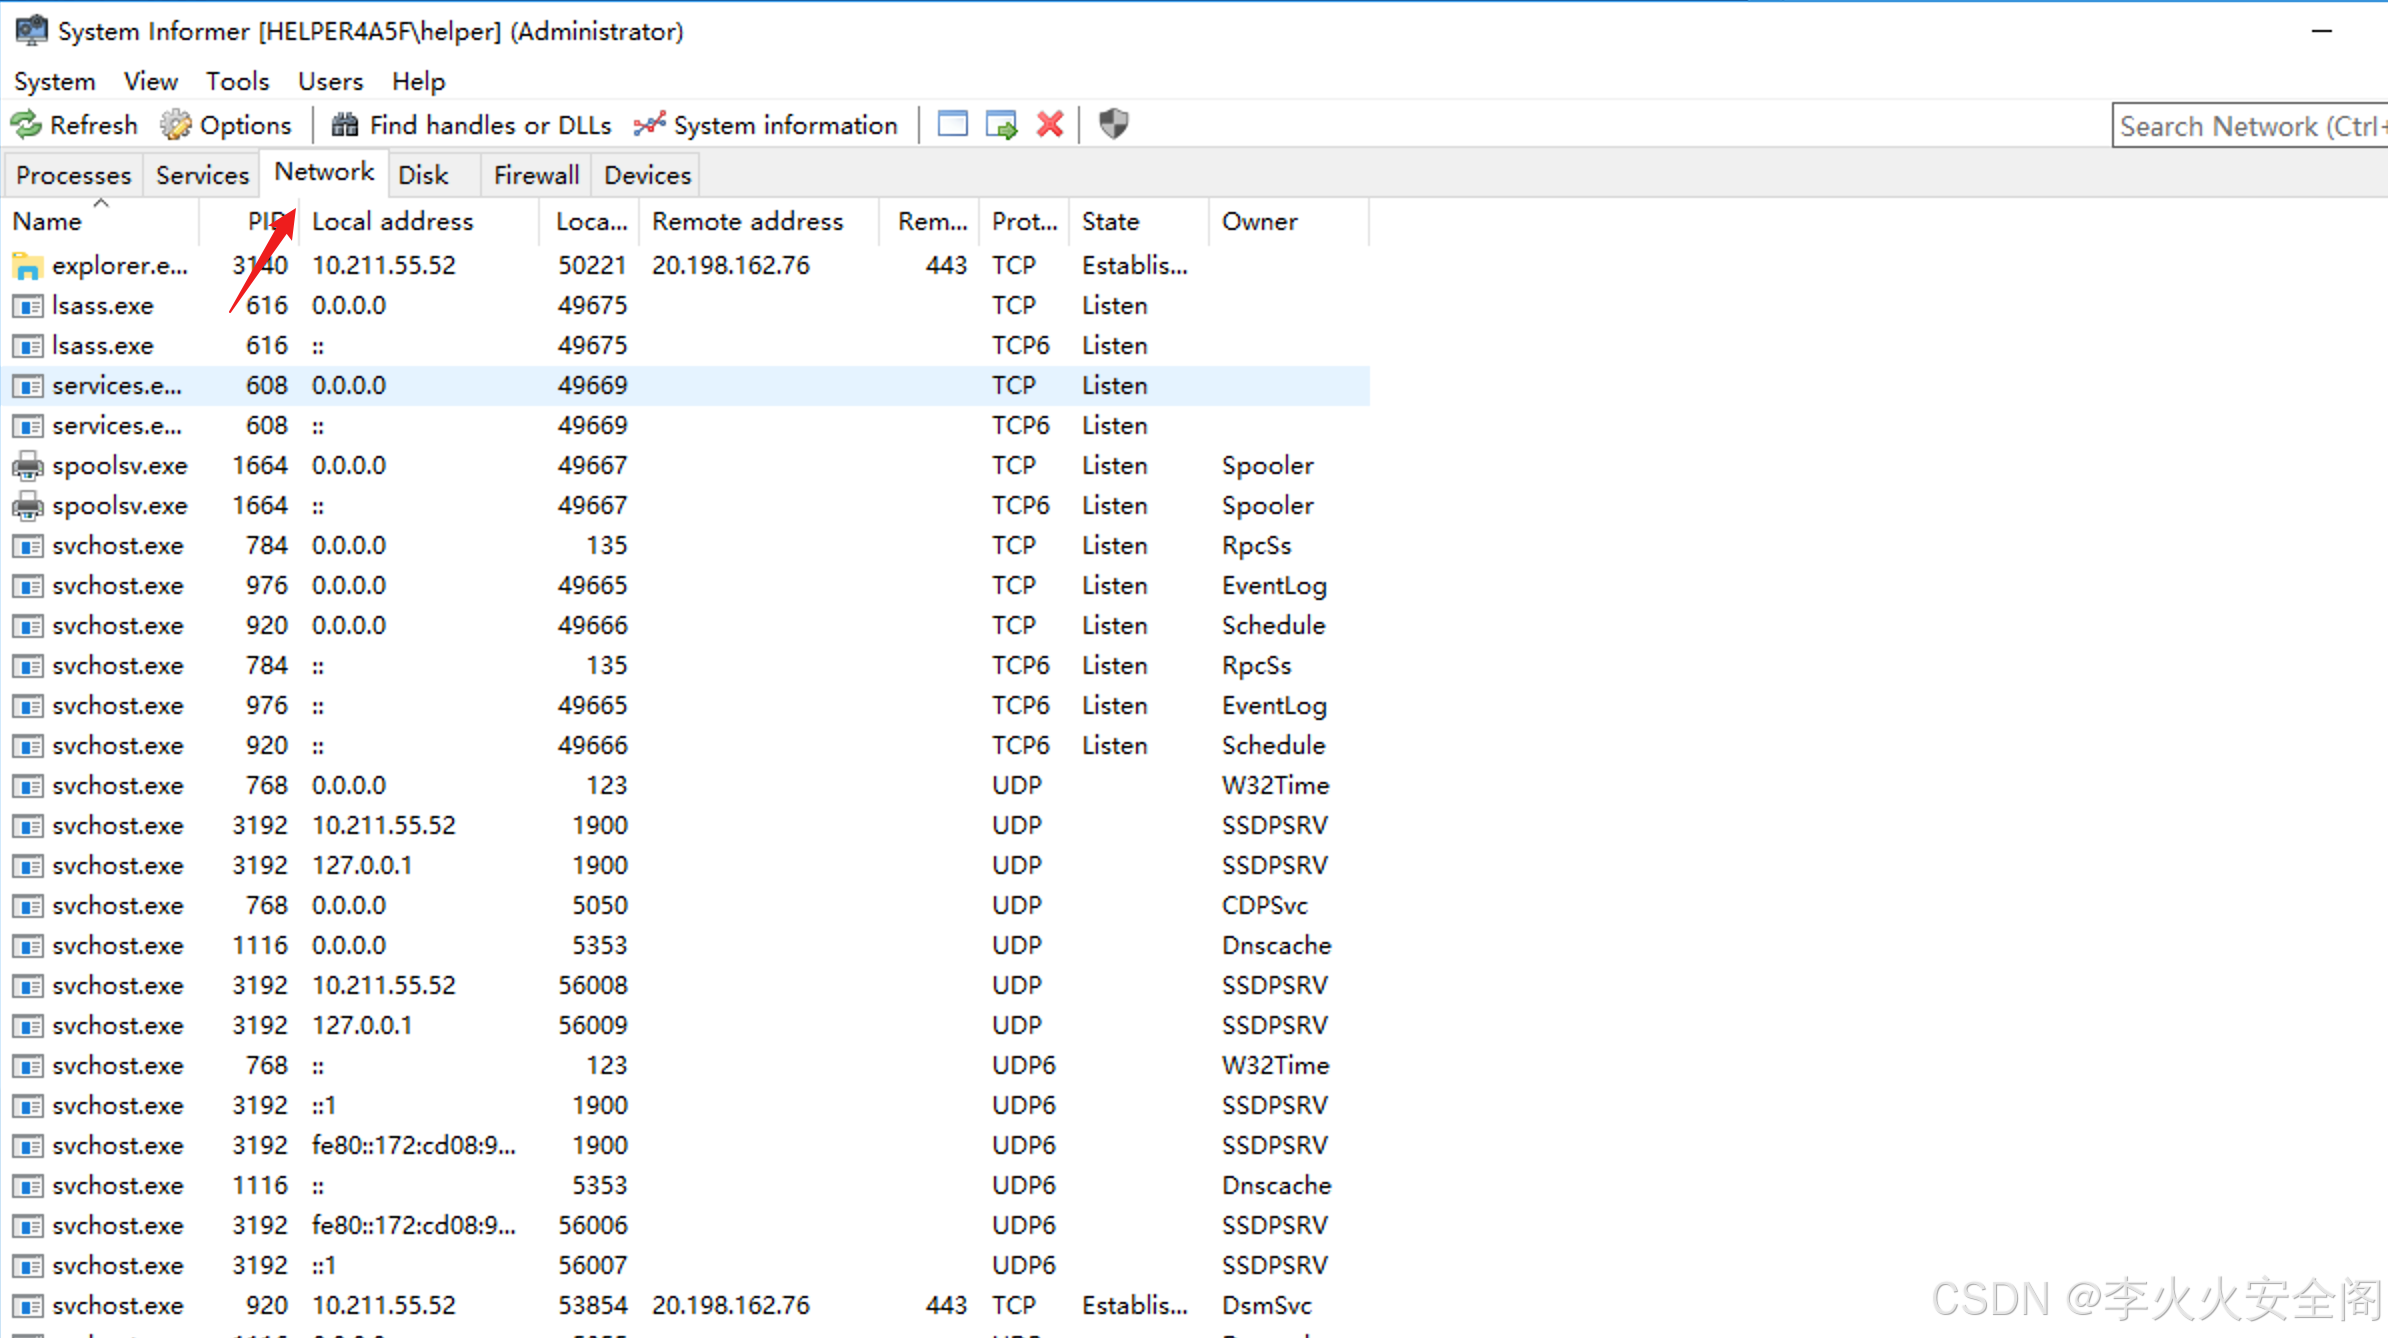The width and height of the screenshot is (2388, 1338).
Task: Switch to the Firewall tab
Action: pos(536,175)
